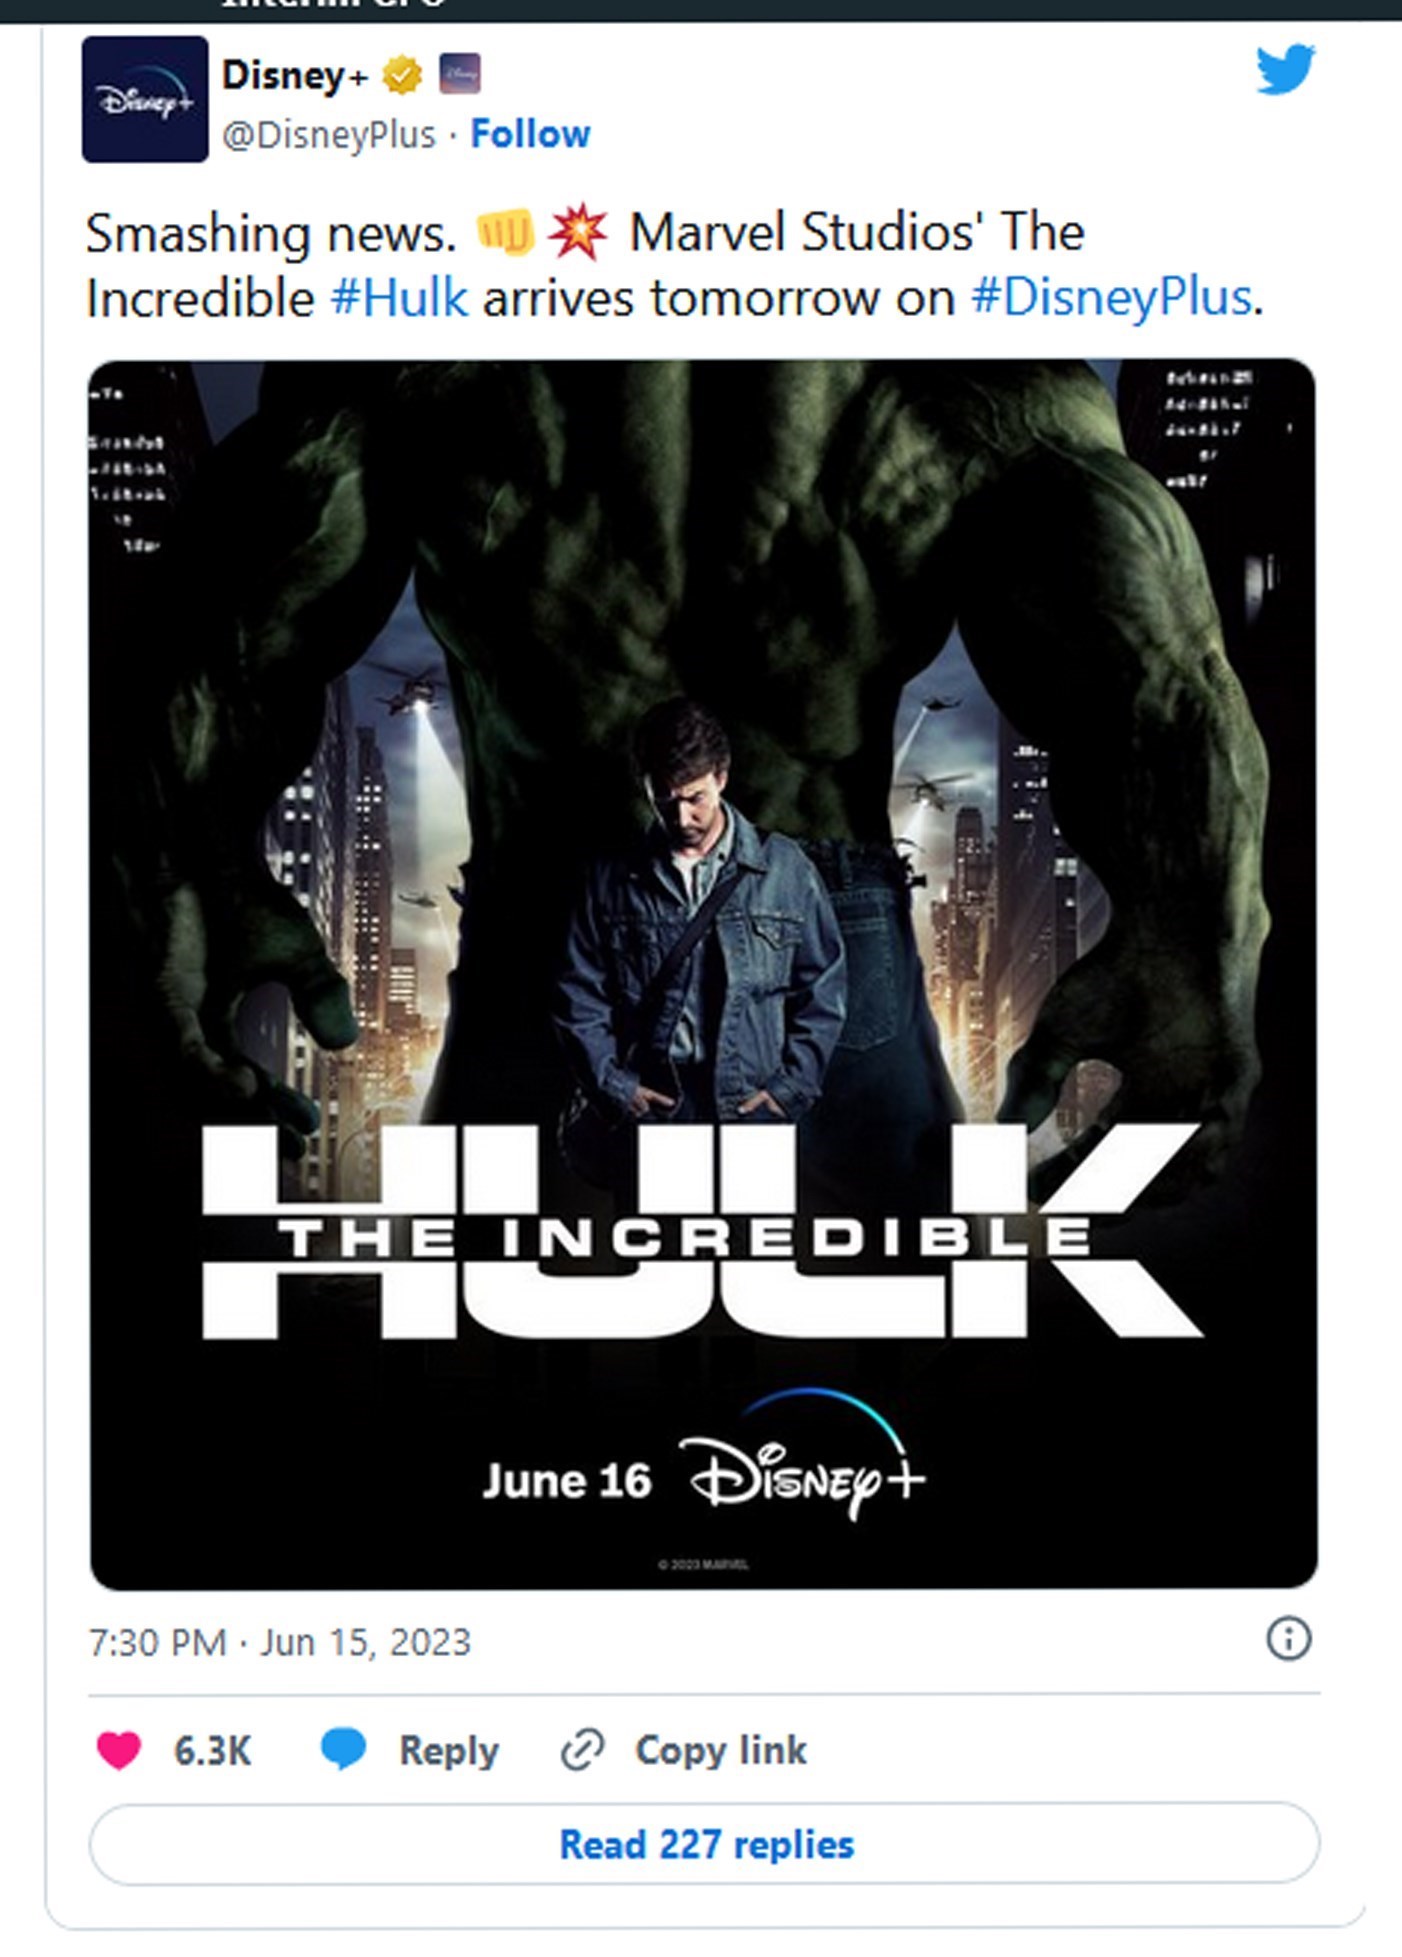The height and width of the screenshot is (1957, 1402).
Task: Open the tweet info circle icon
Action: click(1288, 1639)
